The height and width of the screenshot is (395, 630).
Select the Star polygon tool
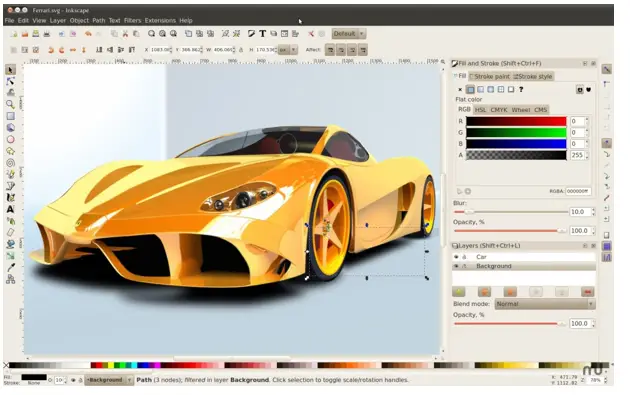tap(10, 151)
